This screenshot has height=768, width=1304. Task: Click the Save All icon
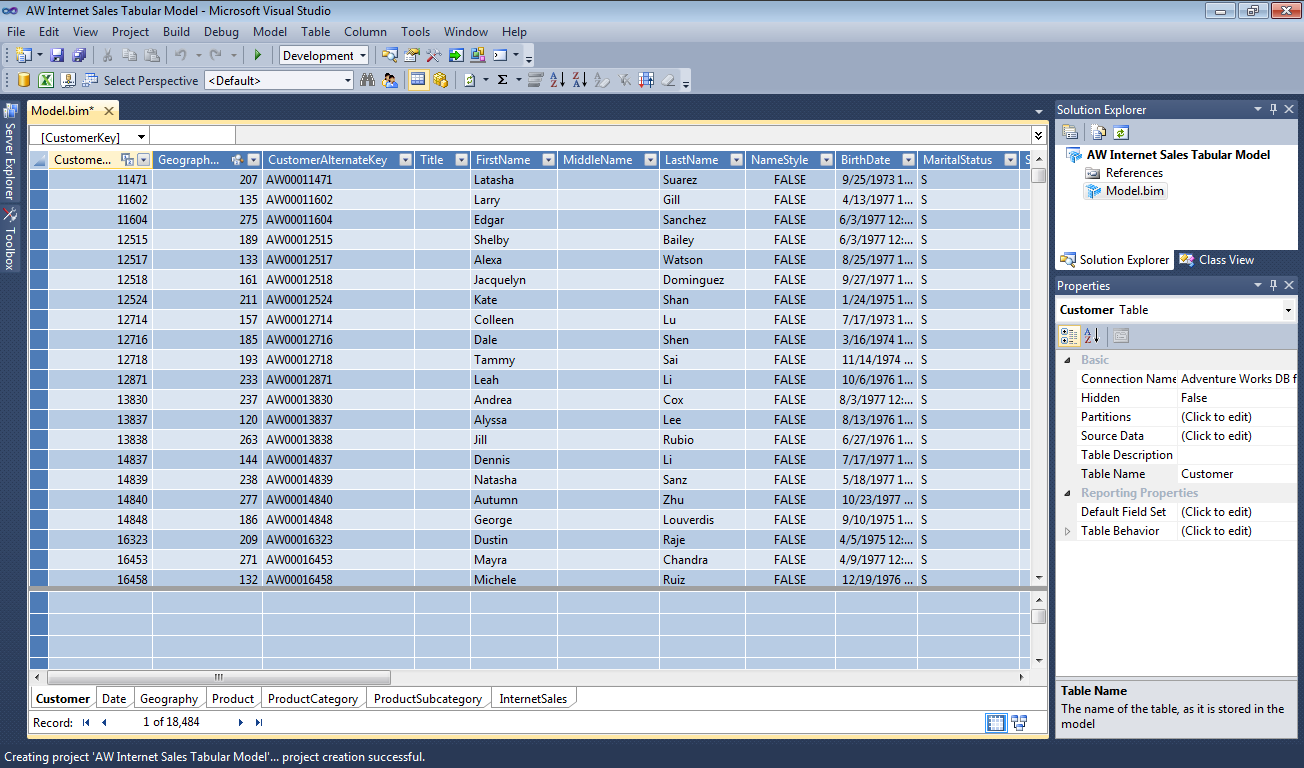click(79, 55)
